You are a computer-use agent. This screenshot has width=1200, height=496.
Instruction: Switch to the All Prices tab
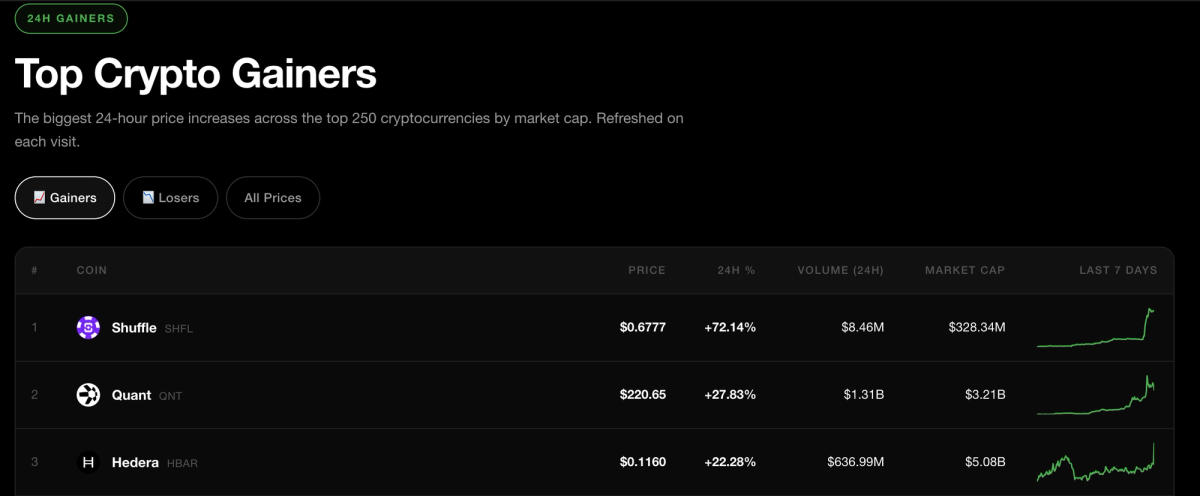pyautogui.click(x=273, y=198)
